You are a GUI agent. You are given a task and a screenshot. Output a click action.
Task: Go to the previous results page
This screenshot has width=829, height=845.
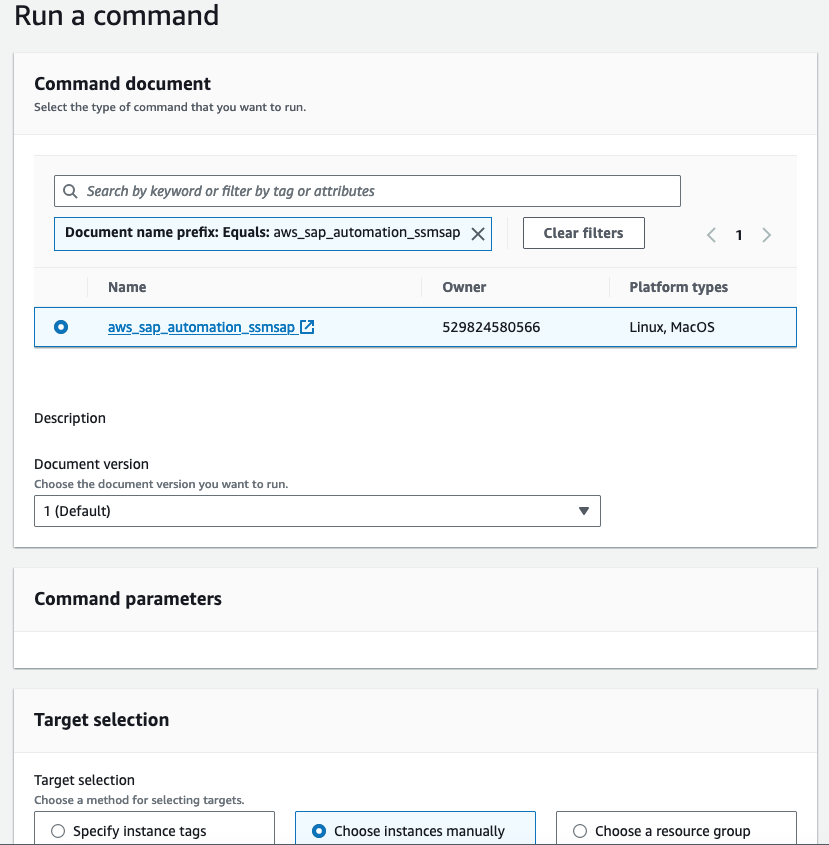click(x=712, y=235)
